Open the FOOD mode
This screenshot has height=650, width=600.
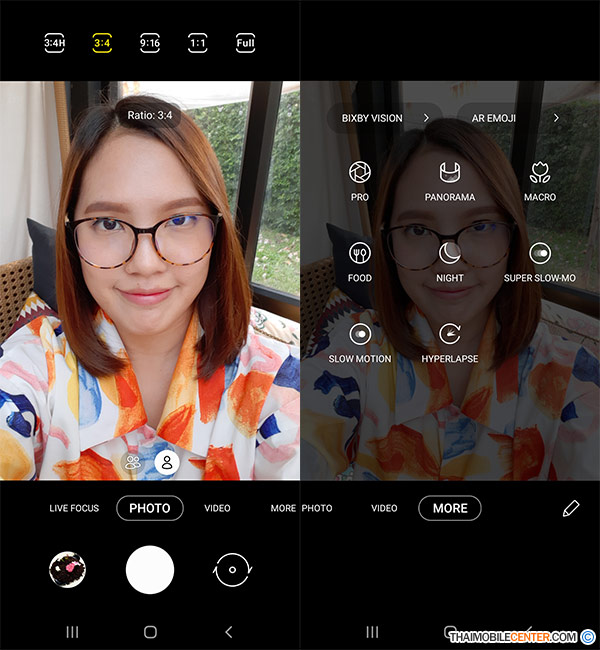(360, 262)
